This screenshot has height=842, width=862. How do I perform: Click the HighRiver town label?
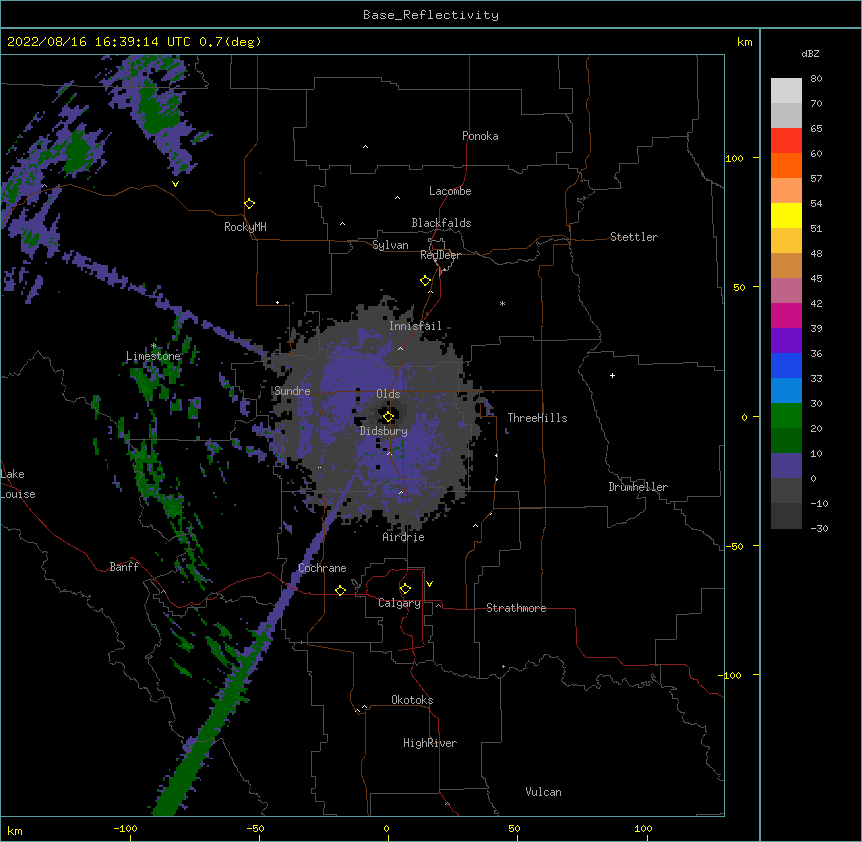(430, 743)
